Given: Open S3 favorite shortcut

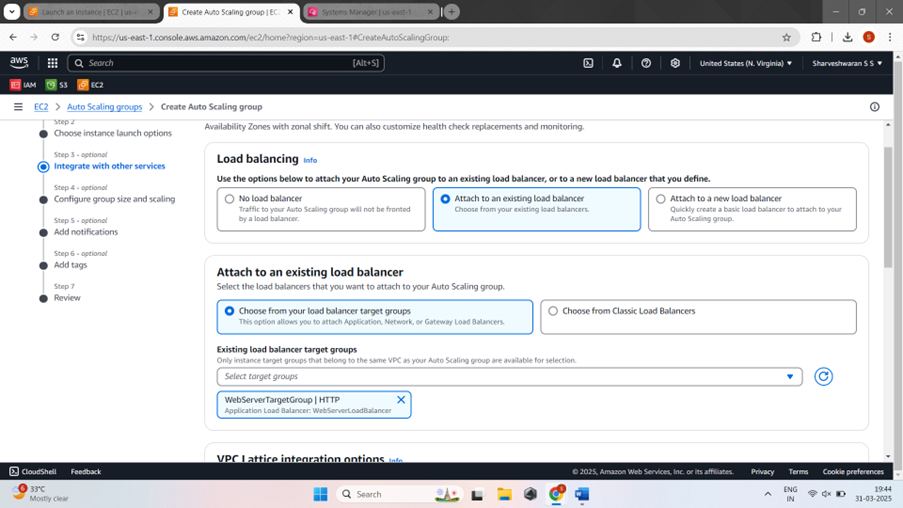Looking at the screenshot, I should point(56,85).
